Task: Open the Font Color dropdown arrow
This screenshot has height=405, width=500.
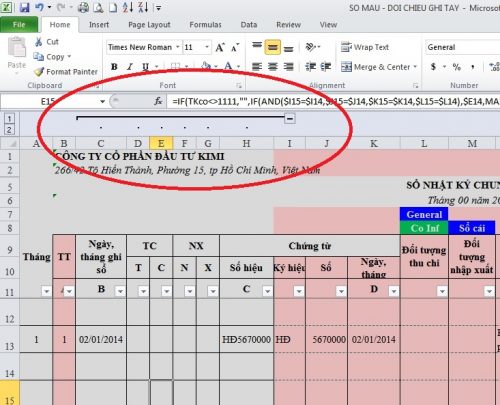Action: tap(238, 66)
